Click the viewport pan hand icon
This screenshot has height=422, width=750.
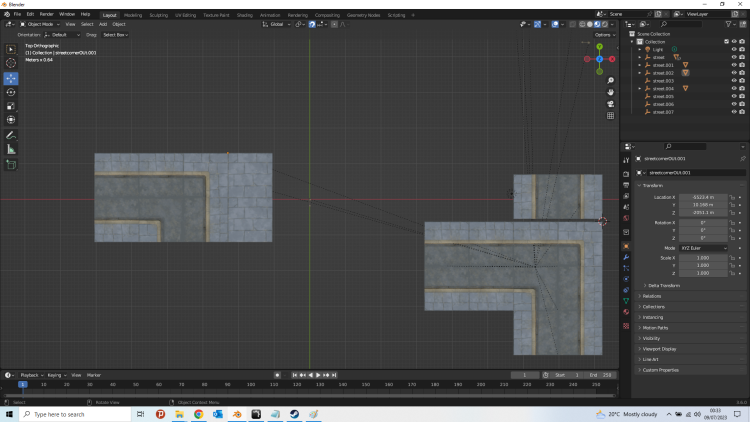pos(610,92)
